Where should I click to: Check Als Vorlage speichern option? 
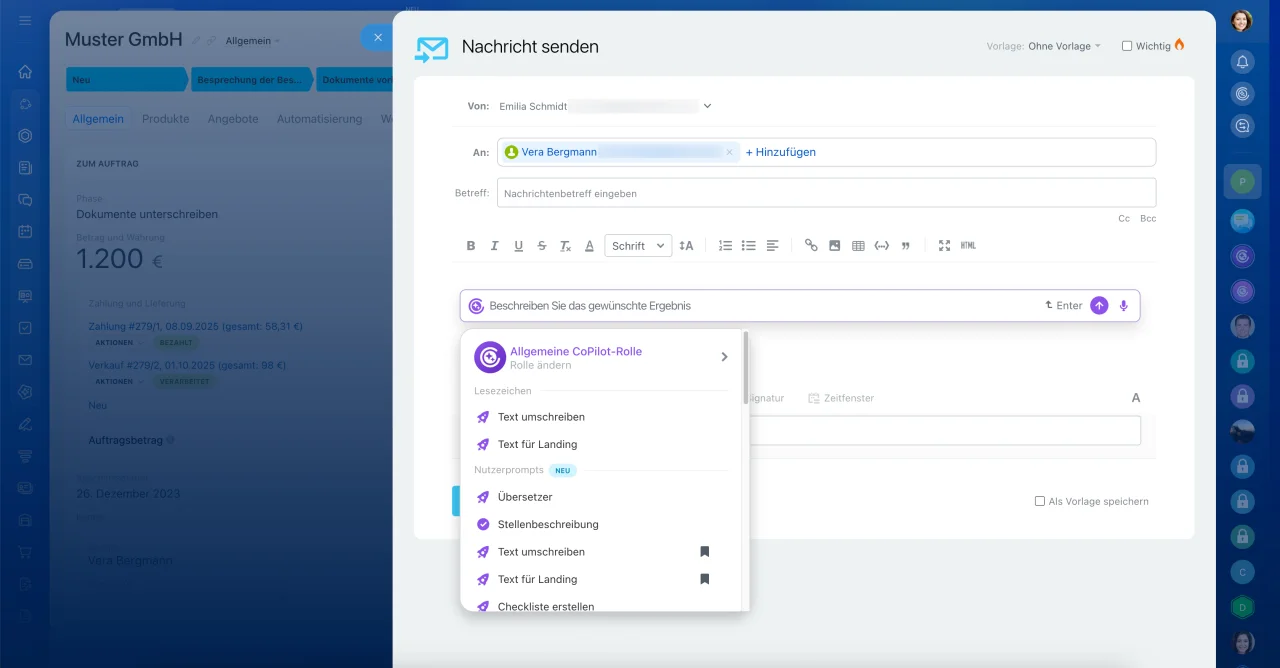click(x=1040, y=501)
